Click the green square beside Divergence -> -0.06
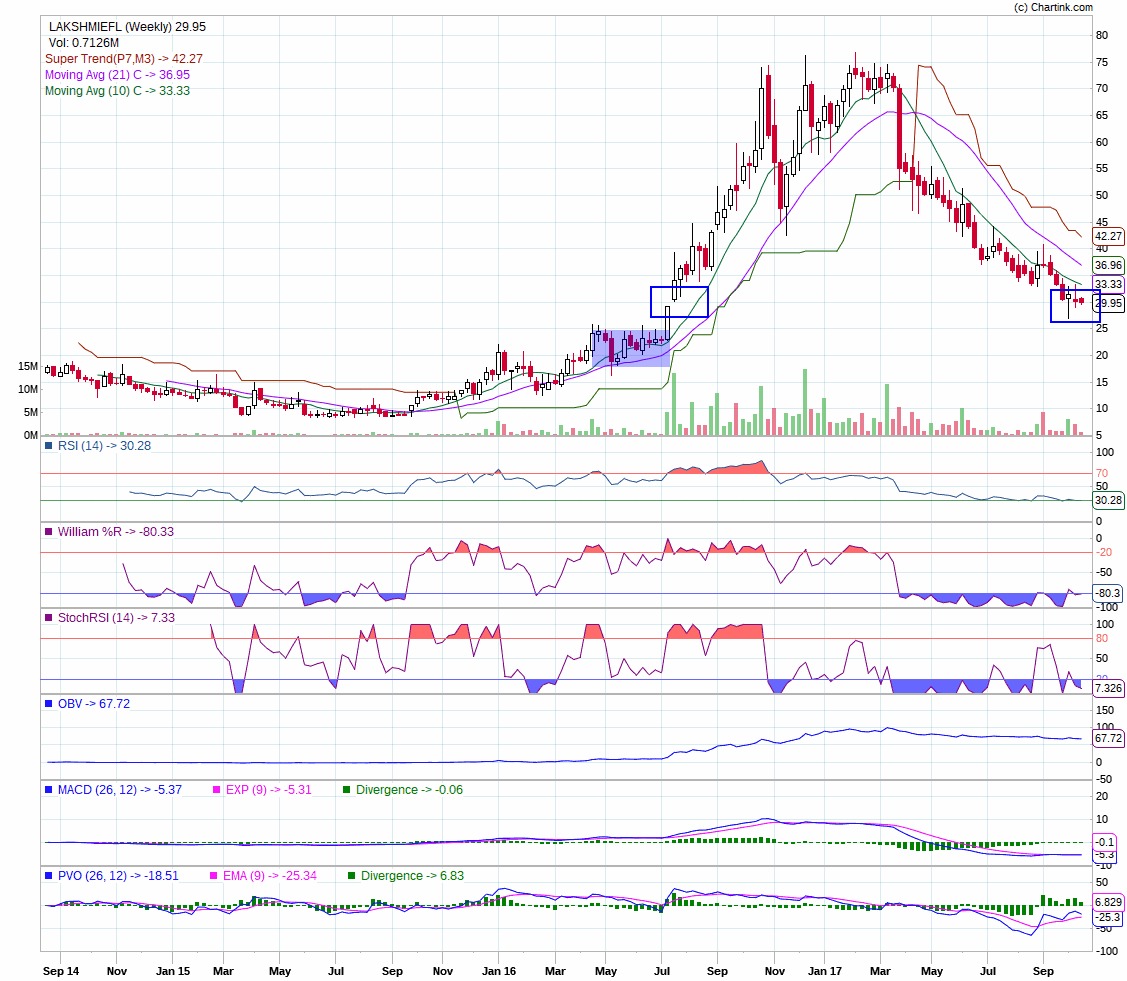Image resolution: width=1127 pixels, height=981 pixels. pos(346,790)
